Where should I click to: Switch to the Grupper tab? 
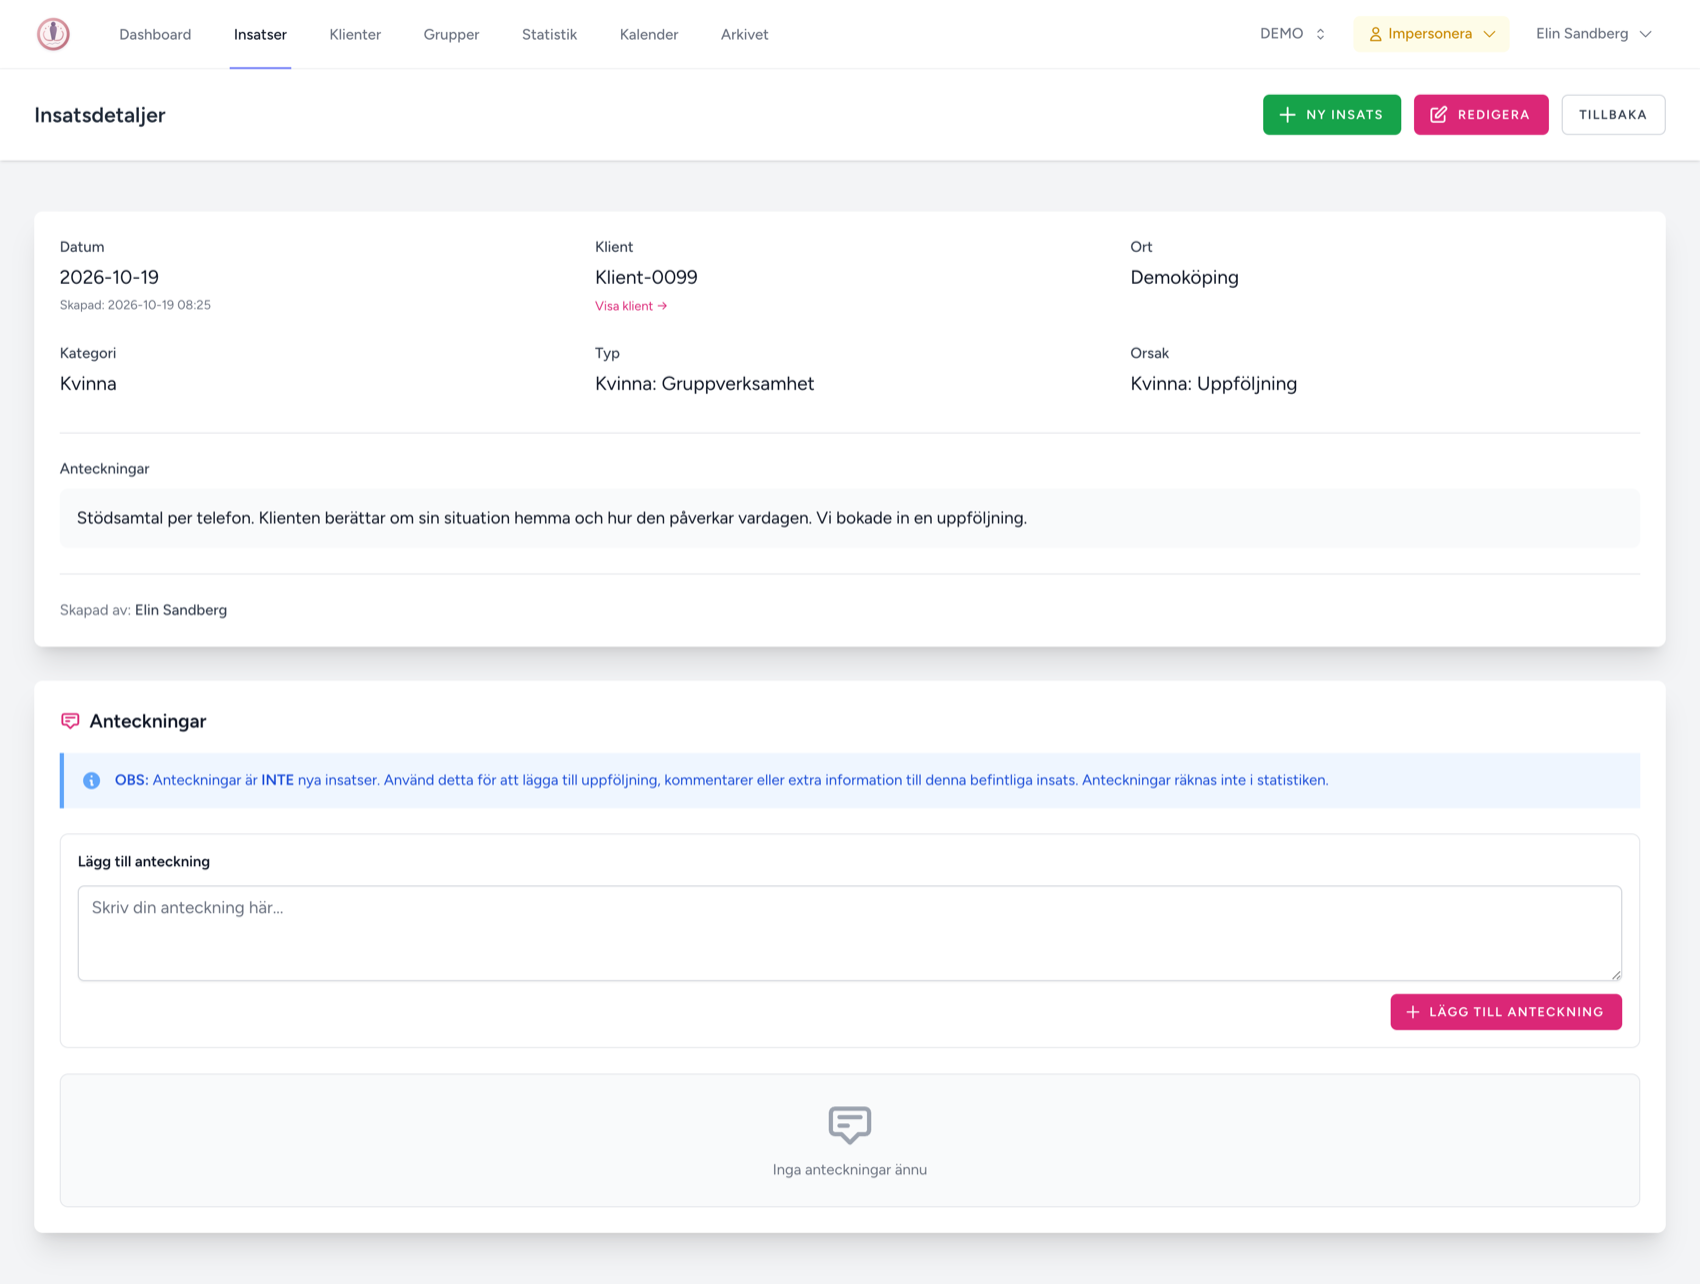pos(451,34)
